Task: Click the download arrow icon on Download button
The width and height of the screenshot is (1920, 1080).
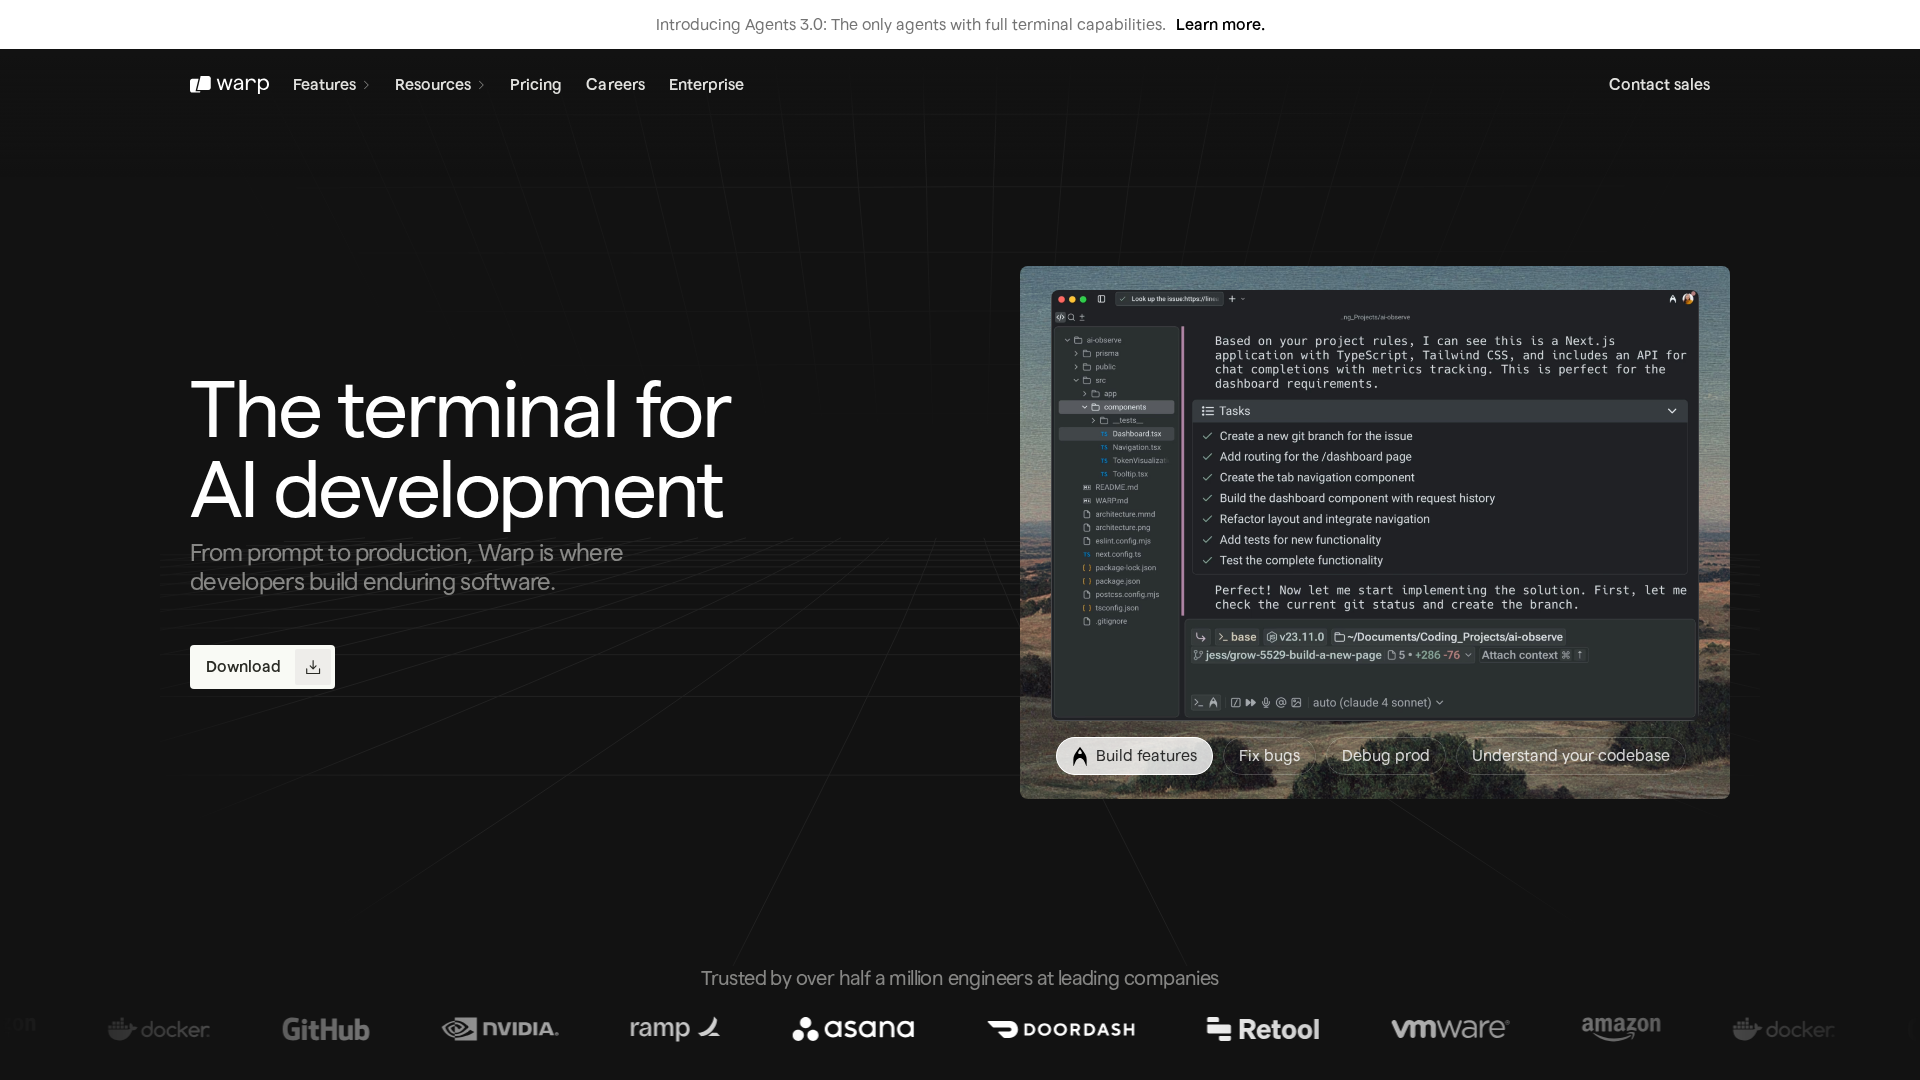Action: (313, 667)
